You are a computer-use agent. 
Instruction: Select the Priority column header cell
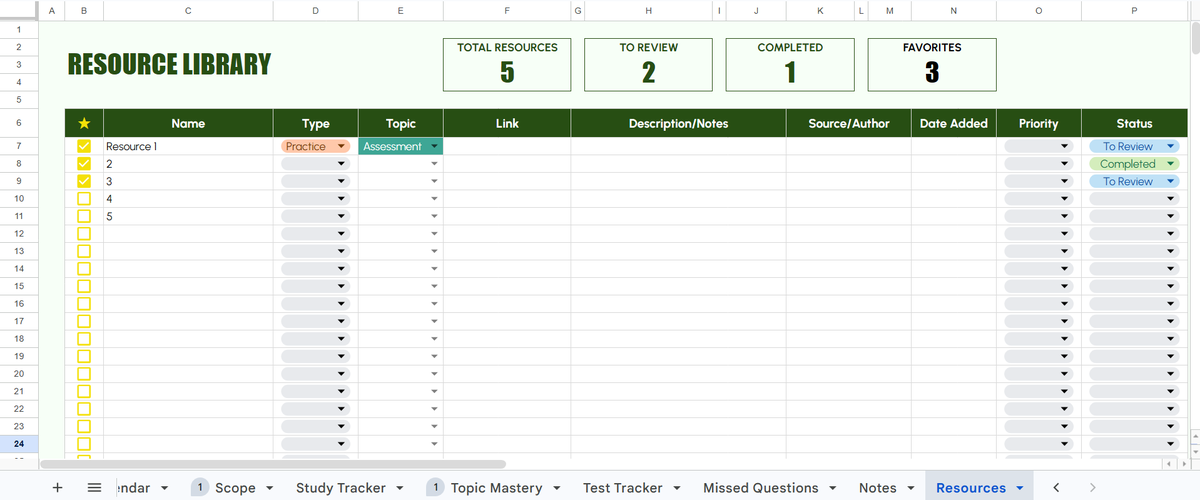[x=1038, y=123]
